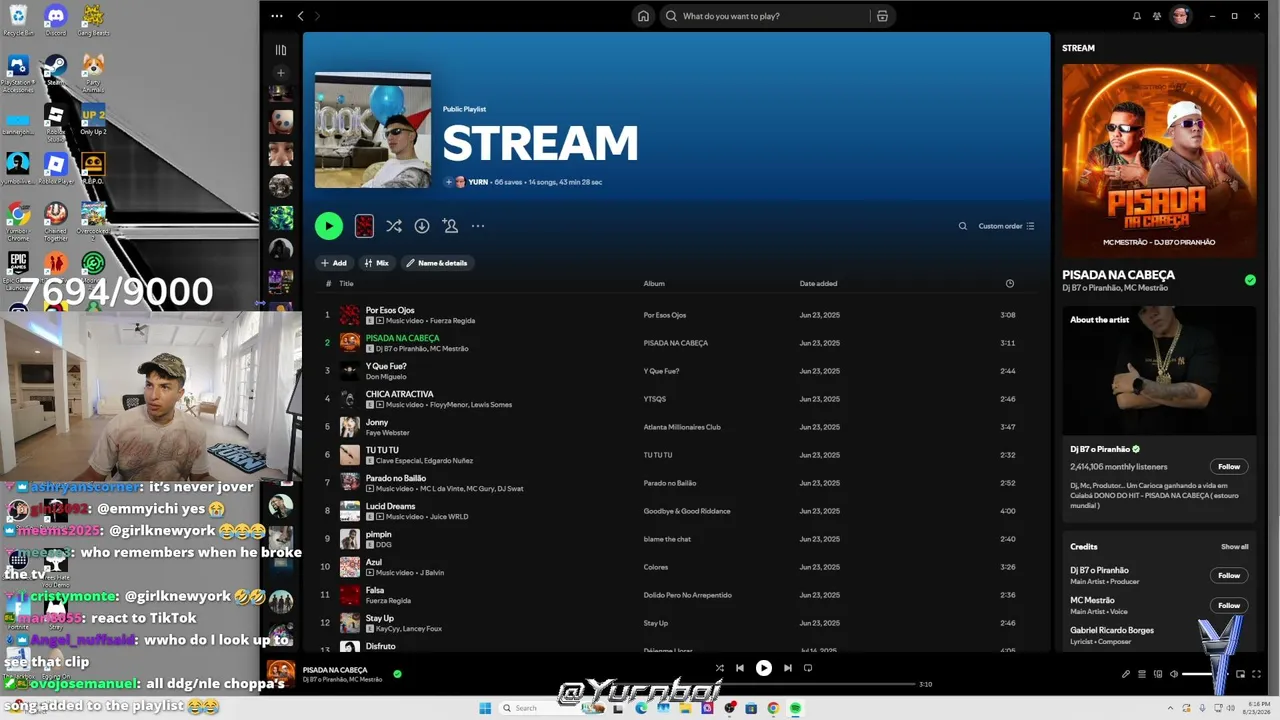
Task: Open Google Chrome from the taskbar
Action: coord(773,708)
